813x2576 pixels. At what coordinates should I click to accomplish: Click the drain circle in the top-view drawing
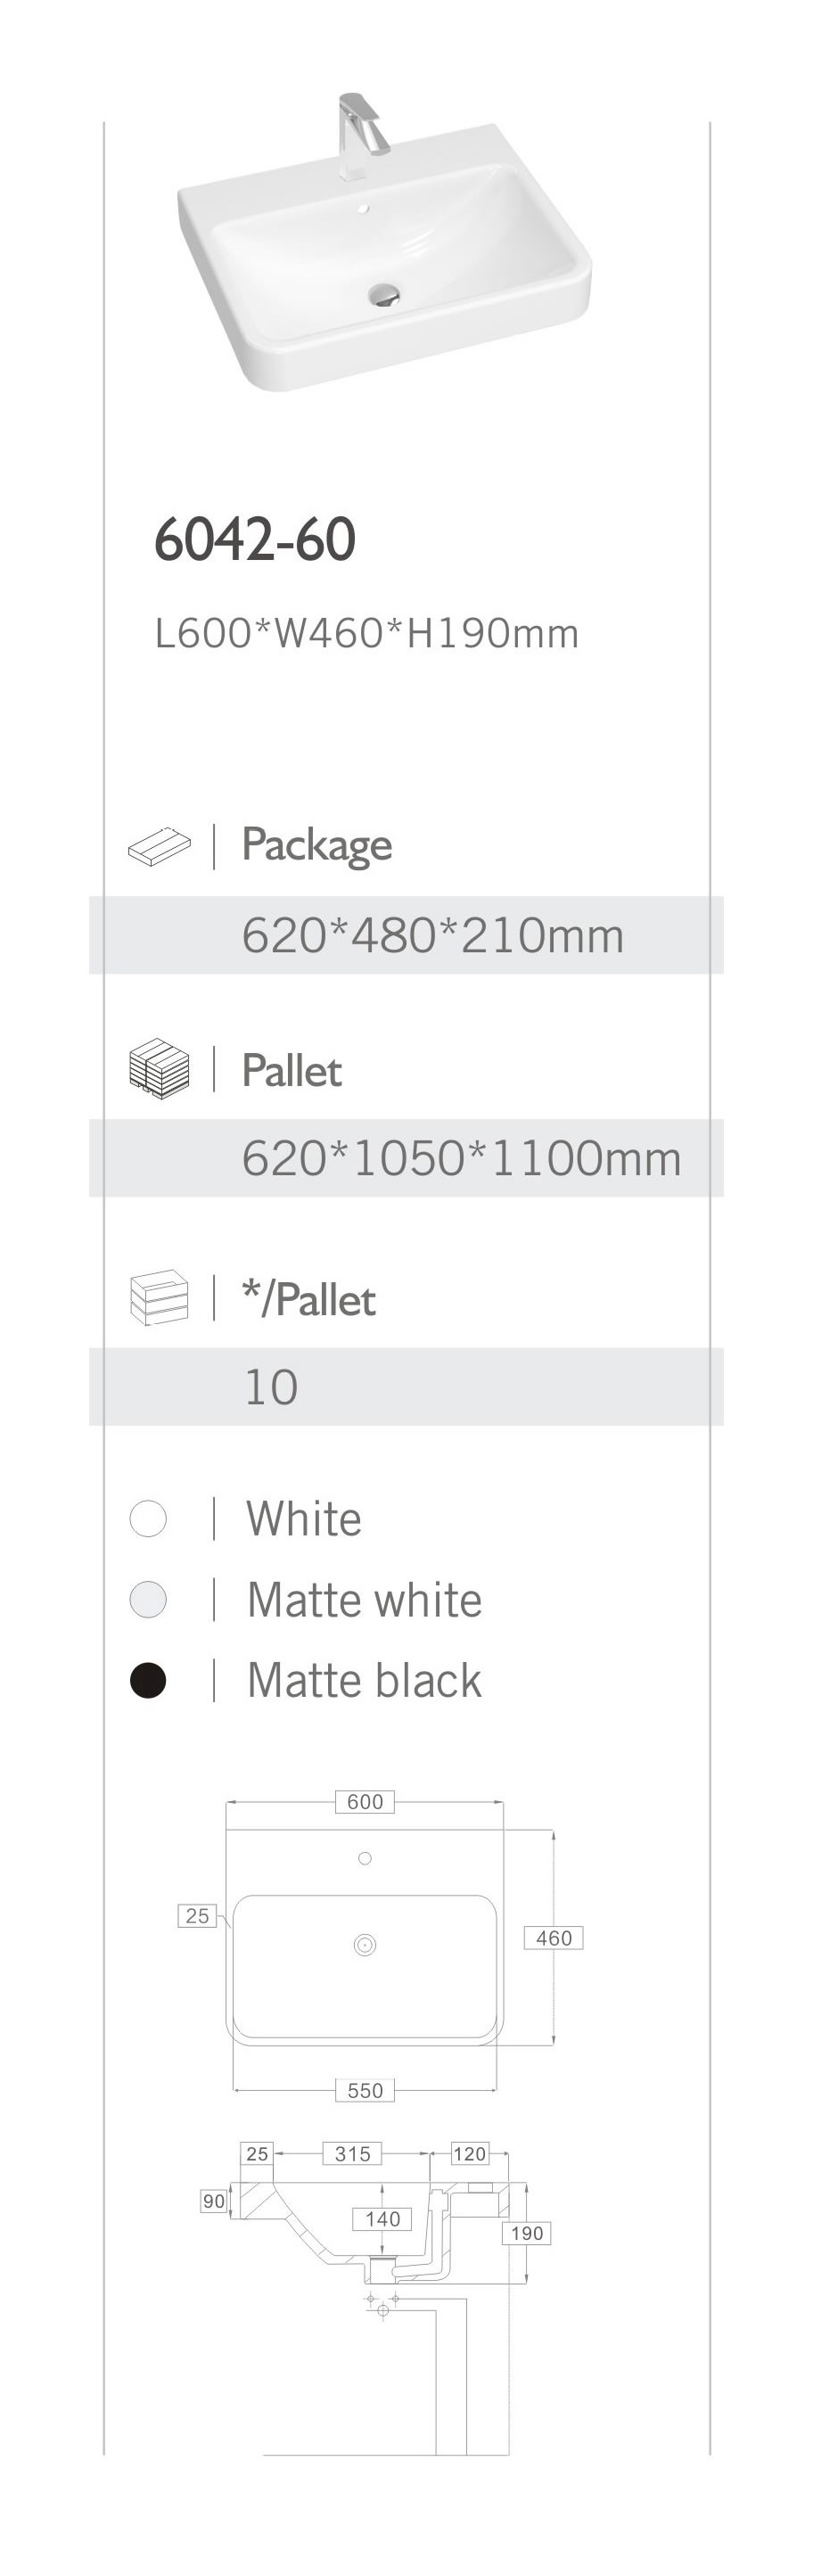365,1945
